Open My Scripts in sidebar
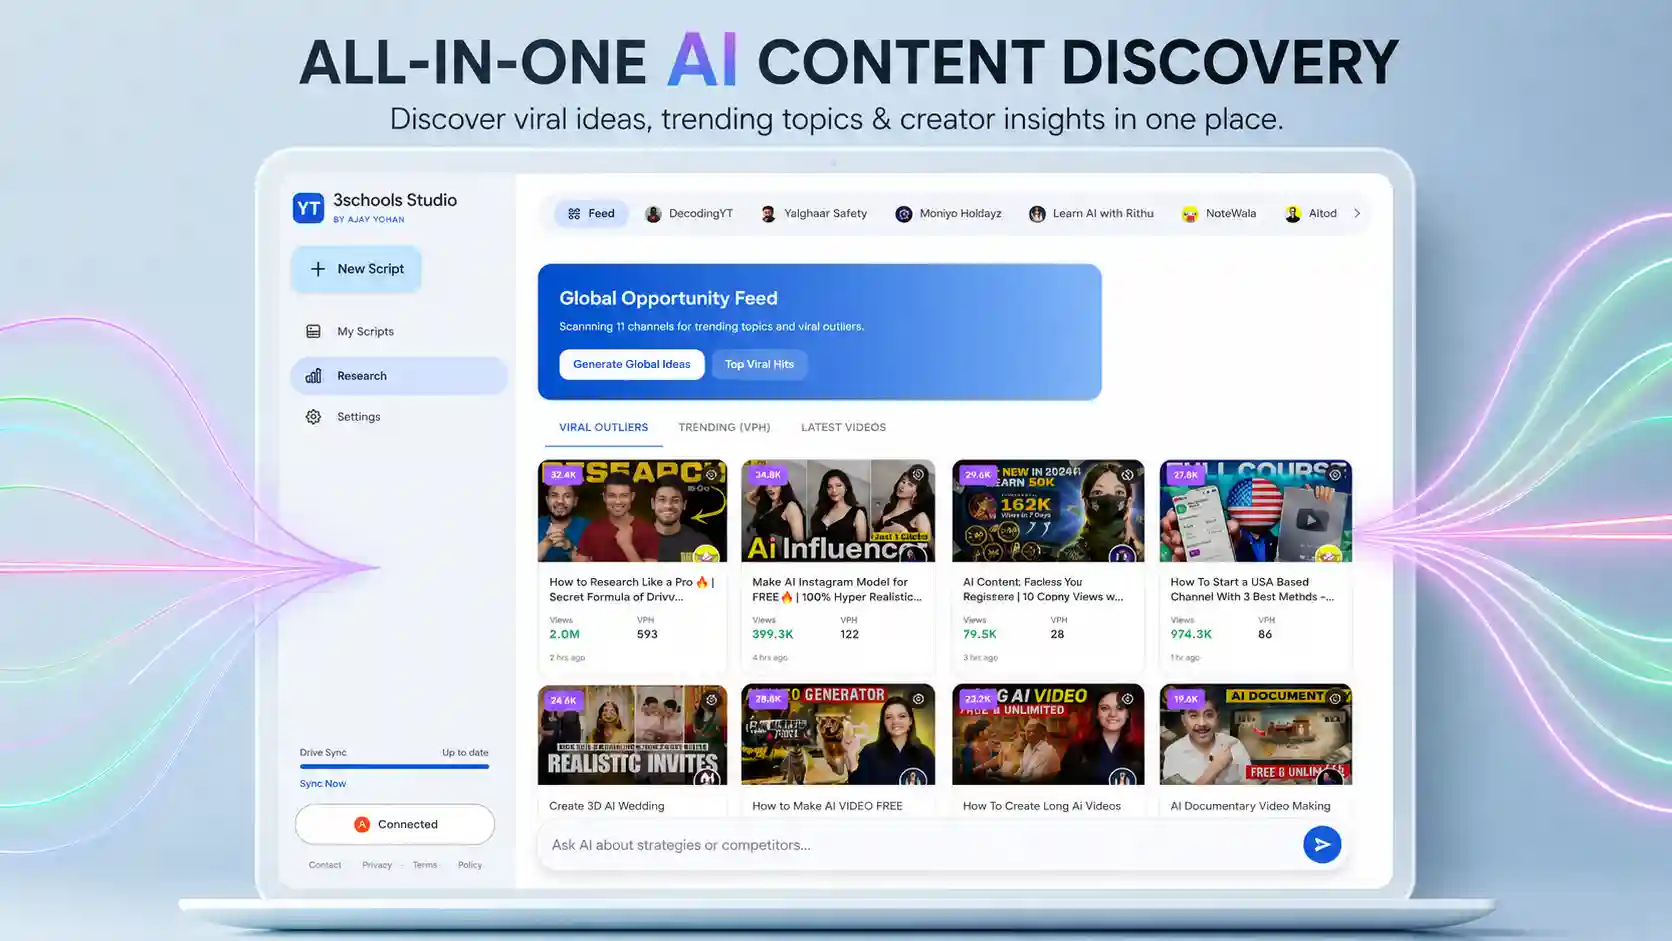Viewport: 1672px width, 941px height. [398, 331]
